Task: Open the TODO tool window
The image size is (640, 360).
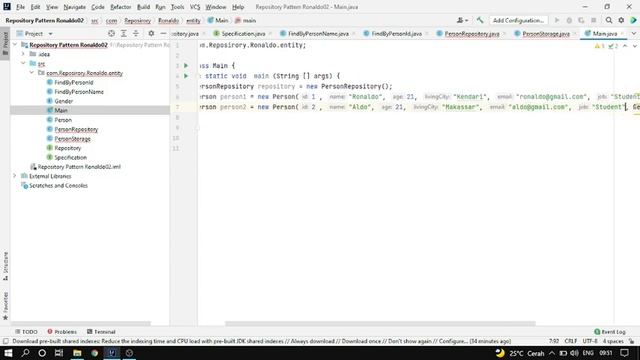Action: pyautogui.click(x=26, y=332)
